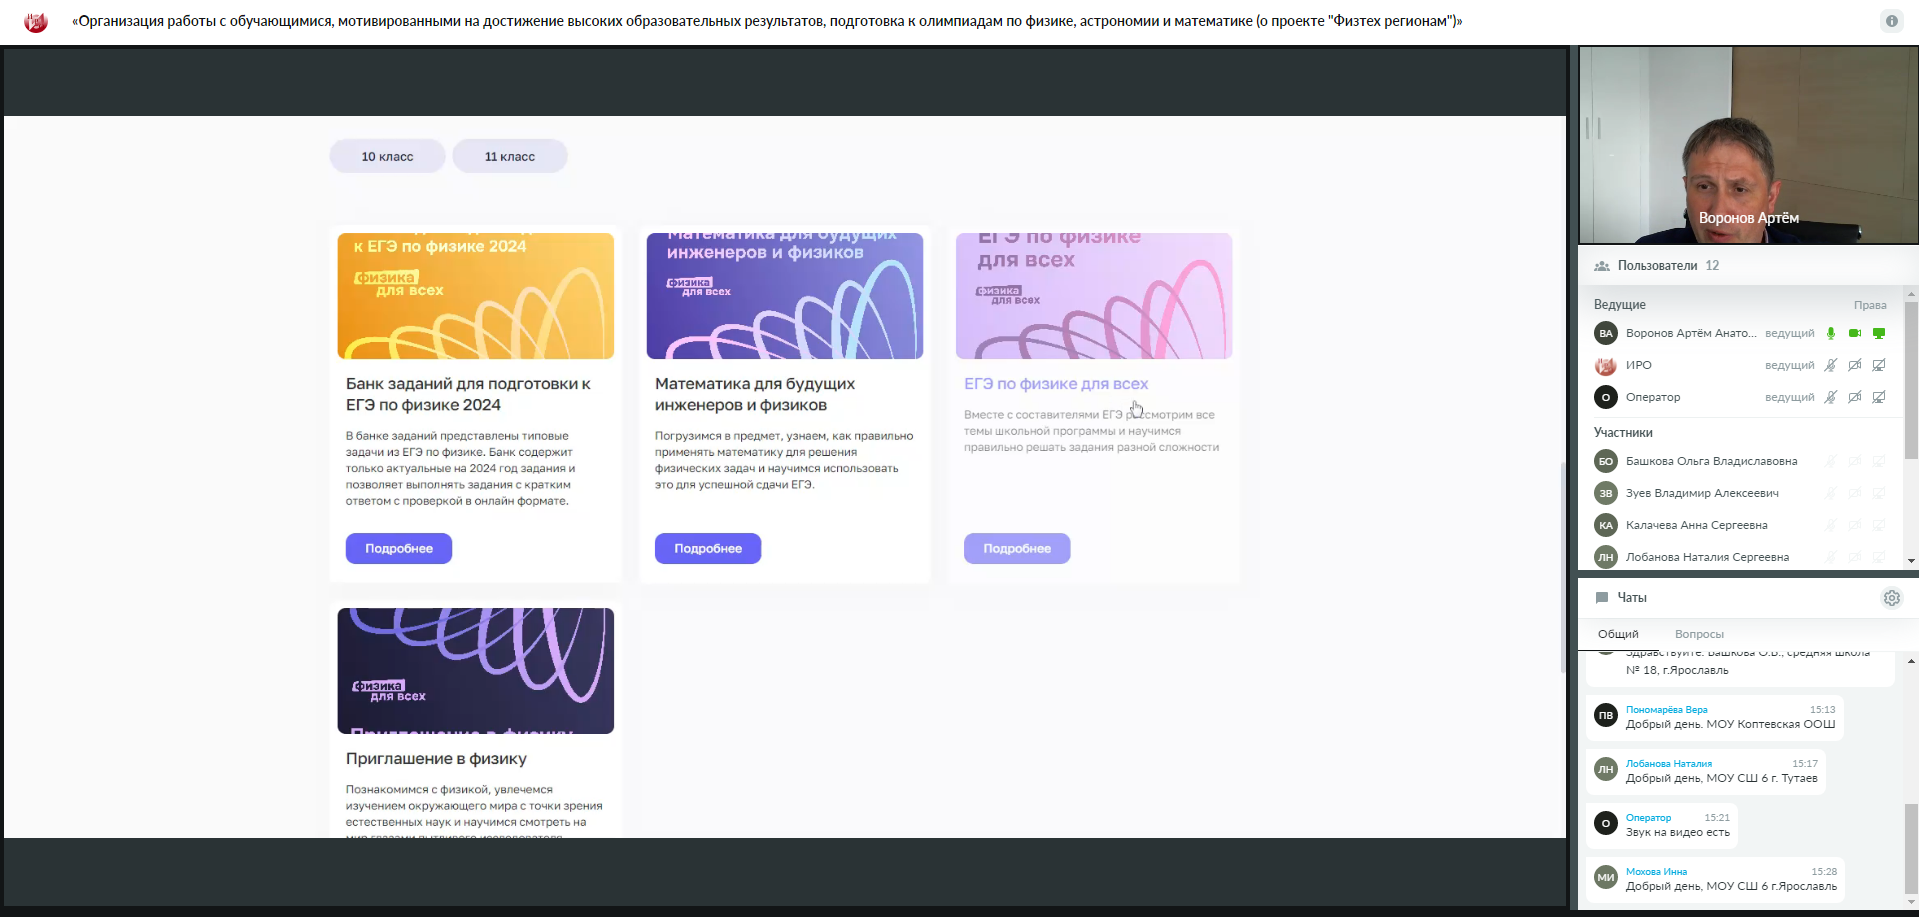Viewport: 1919px width, 917px height.
Task: Click О avatar of Оператор chat message
Action: 1606,824
